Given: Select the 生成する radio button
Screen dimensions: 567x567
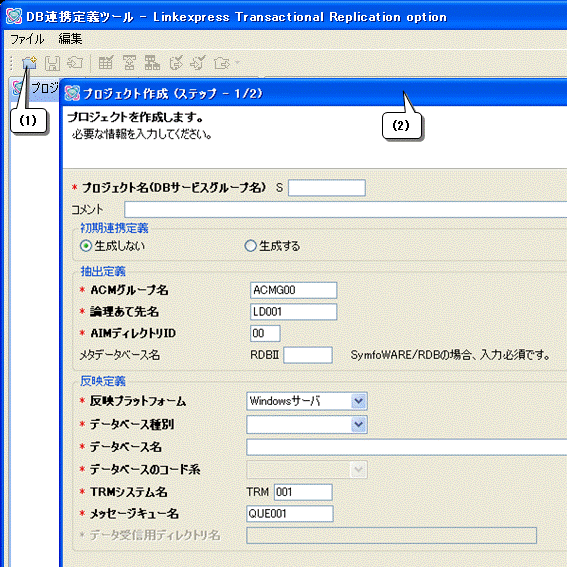Looking at the screenshot, I should click(250, 246).
